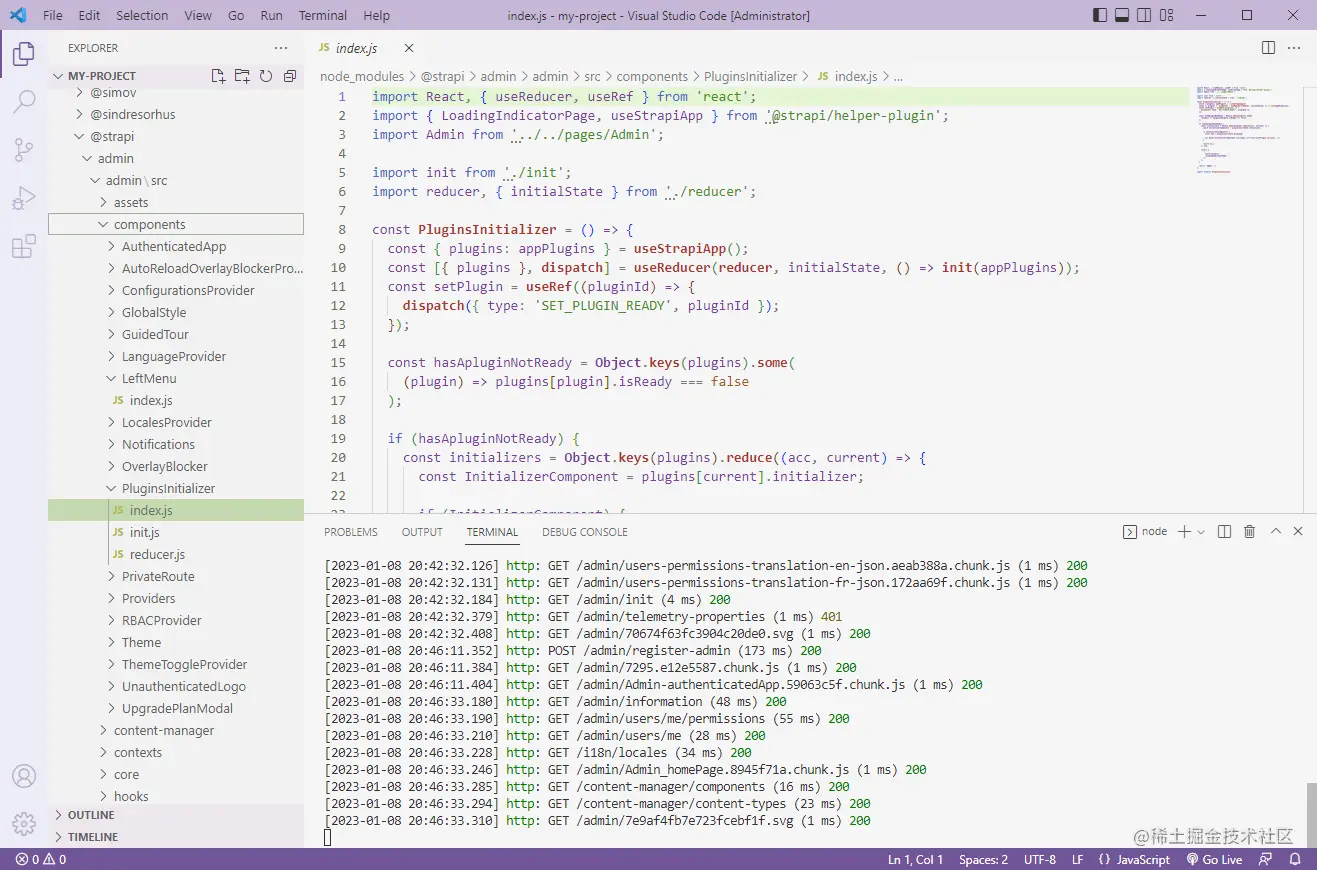Viewport: 1317px width, 870px height.
Task: Open notifications bell in status bar
Action: click(x=1295, y=860)
